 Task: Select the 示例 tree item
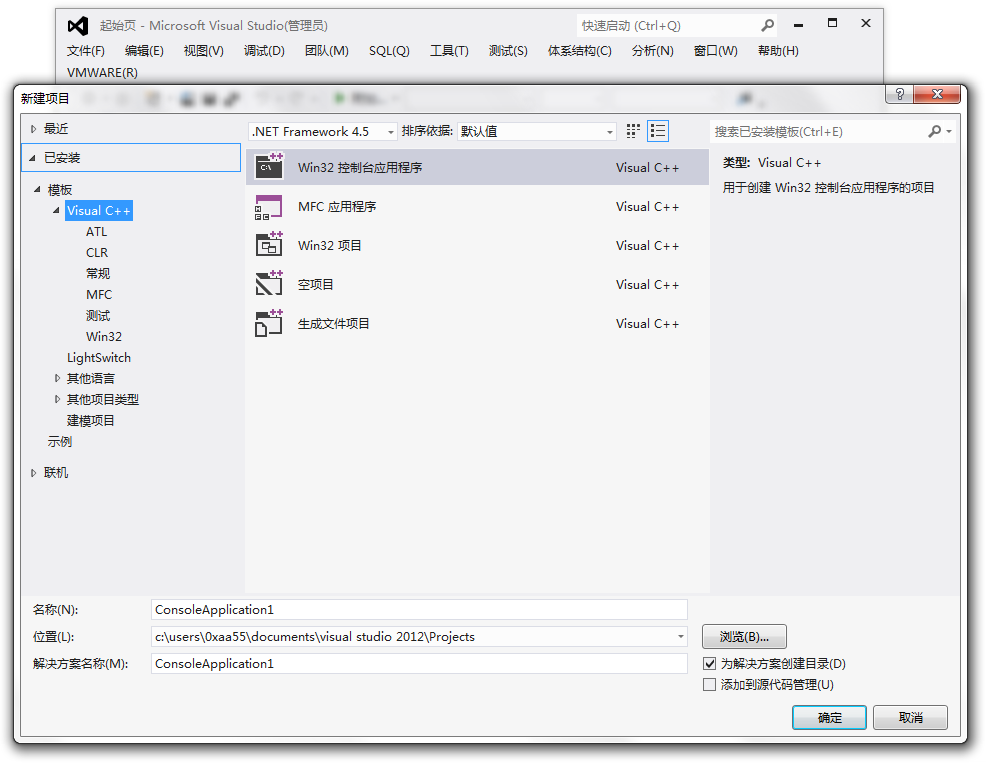click(60, 442)
